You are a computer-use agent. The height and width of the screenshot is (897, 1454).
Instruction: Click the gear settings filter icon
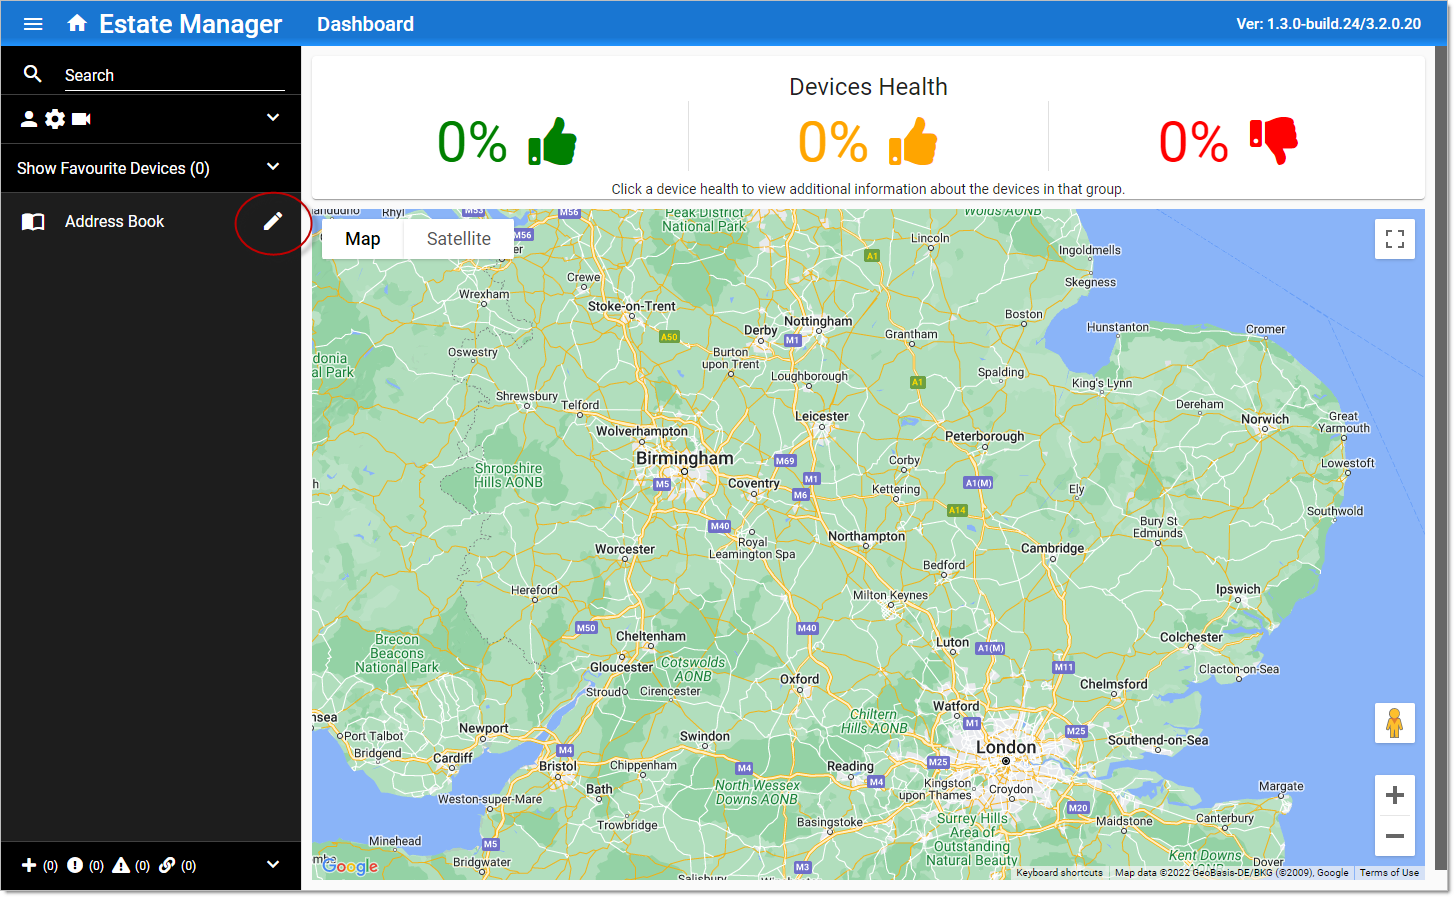pyautogui.click(x=55, y=119)
